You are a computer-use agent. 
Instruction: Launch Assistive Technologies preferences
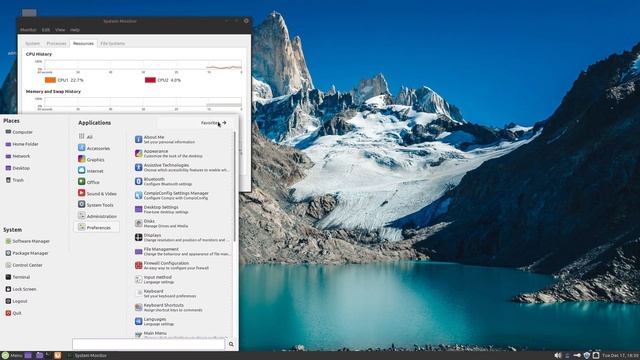click(x=182, y=167)
